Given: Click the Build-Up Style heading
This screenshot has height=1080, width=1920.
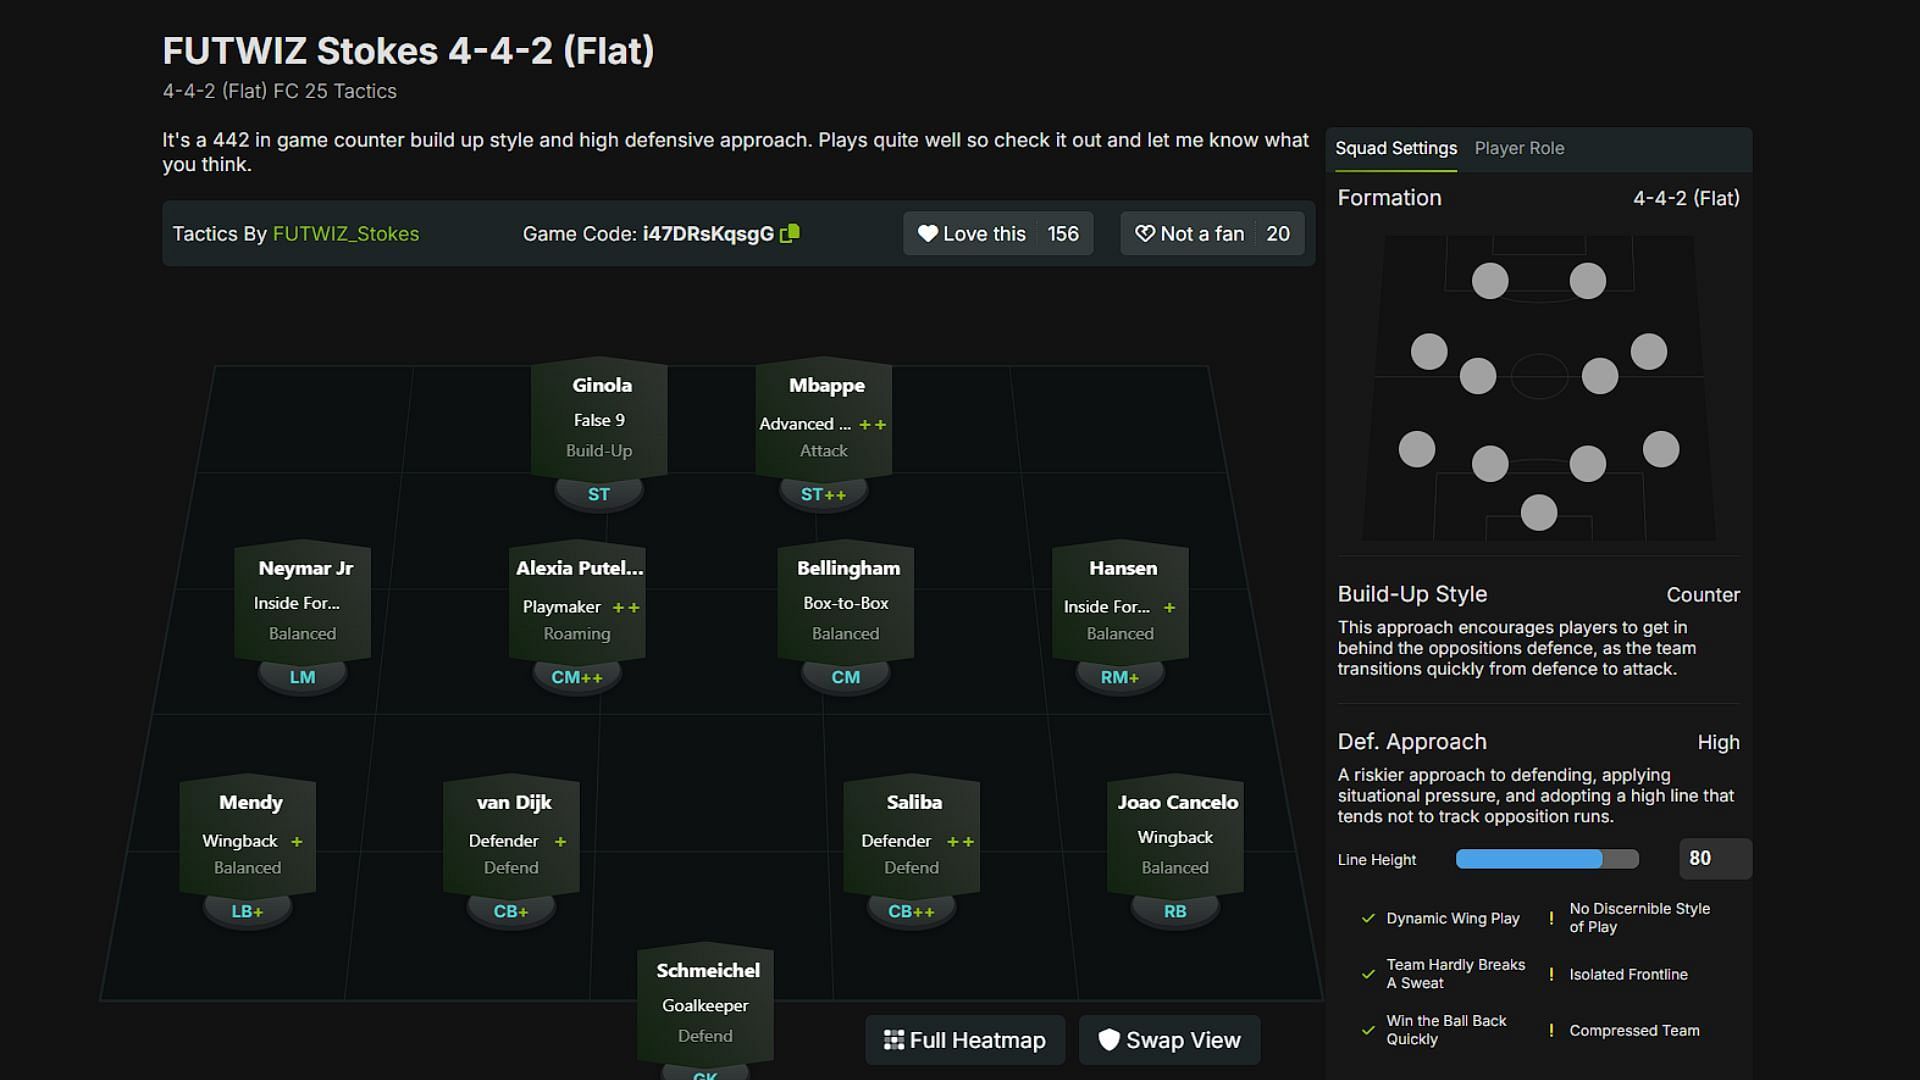Looking at the screenshot, I should tap(1412, 594).
